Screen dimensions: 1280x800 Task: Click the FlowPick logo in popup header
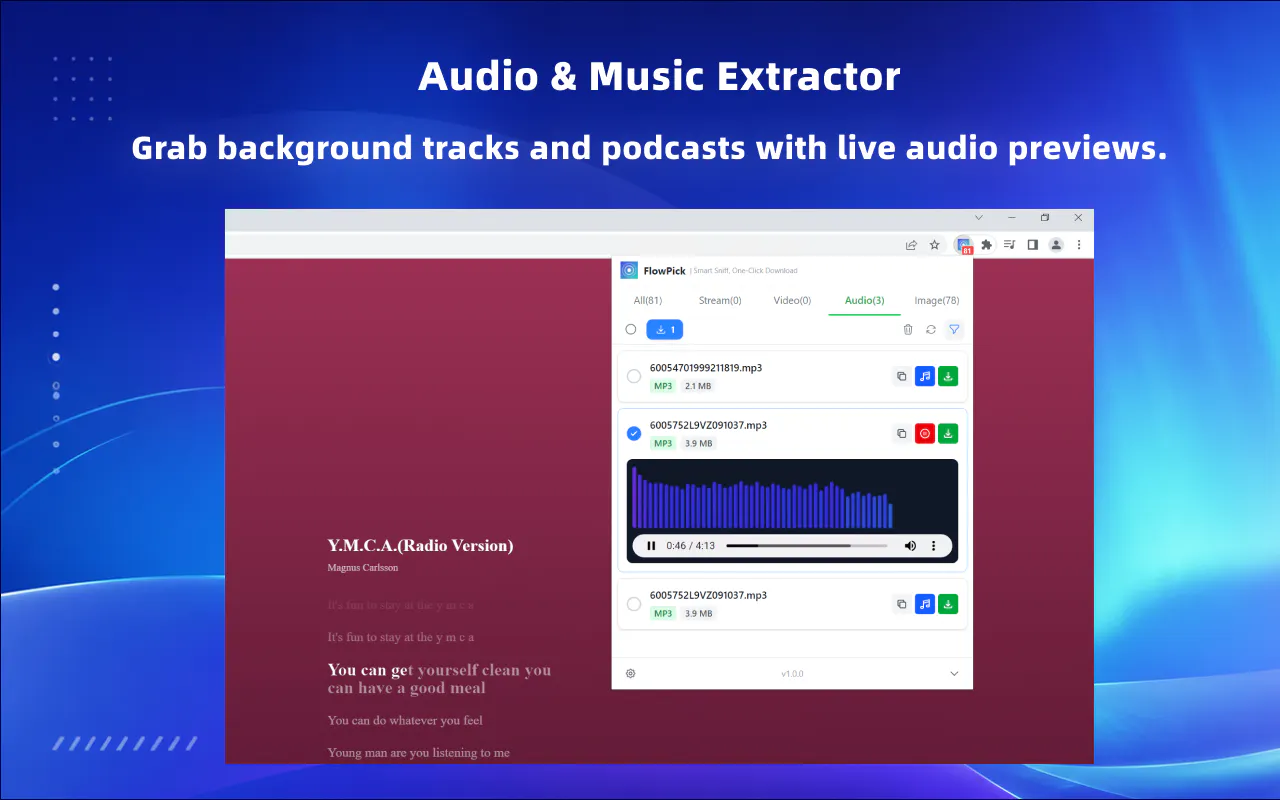[x=629, y=270]
